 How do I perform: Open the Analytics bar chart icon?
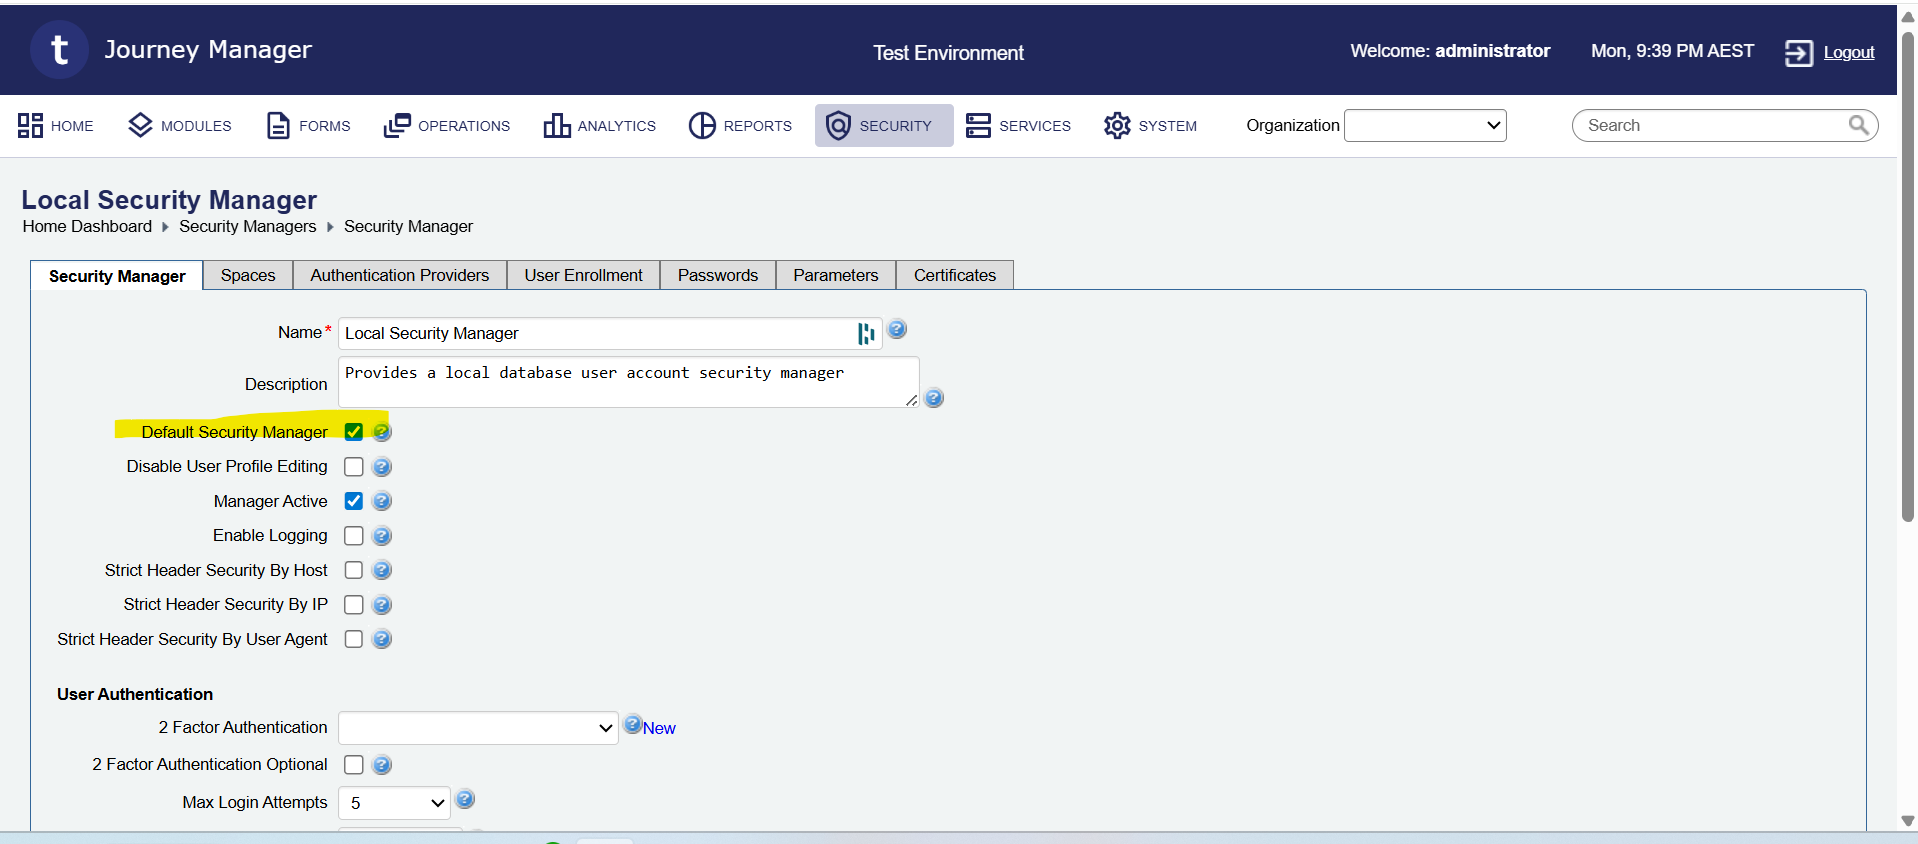point(557,125)
